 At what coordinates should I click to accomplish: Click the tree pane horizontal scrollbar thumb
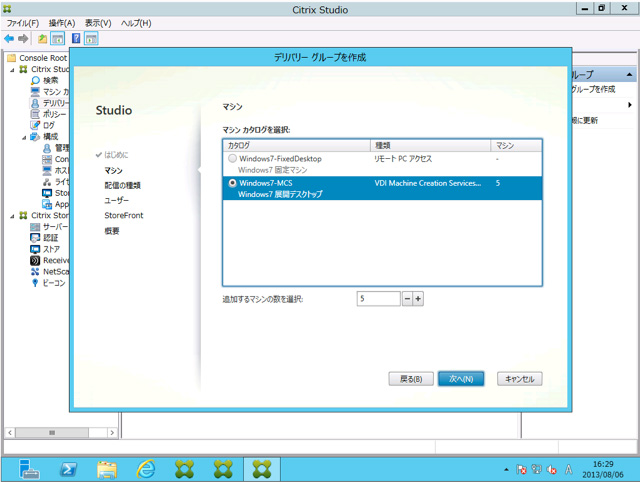[x=52, y=432]
